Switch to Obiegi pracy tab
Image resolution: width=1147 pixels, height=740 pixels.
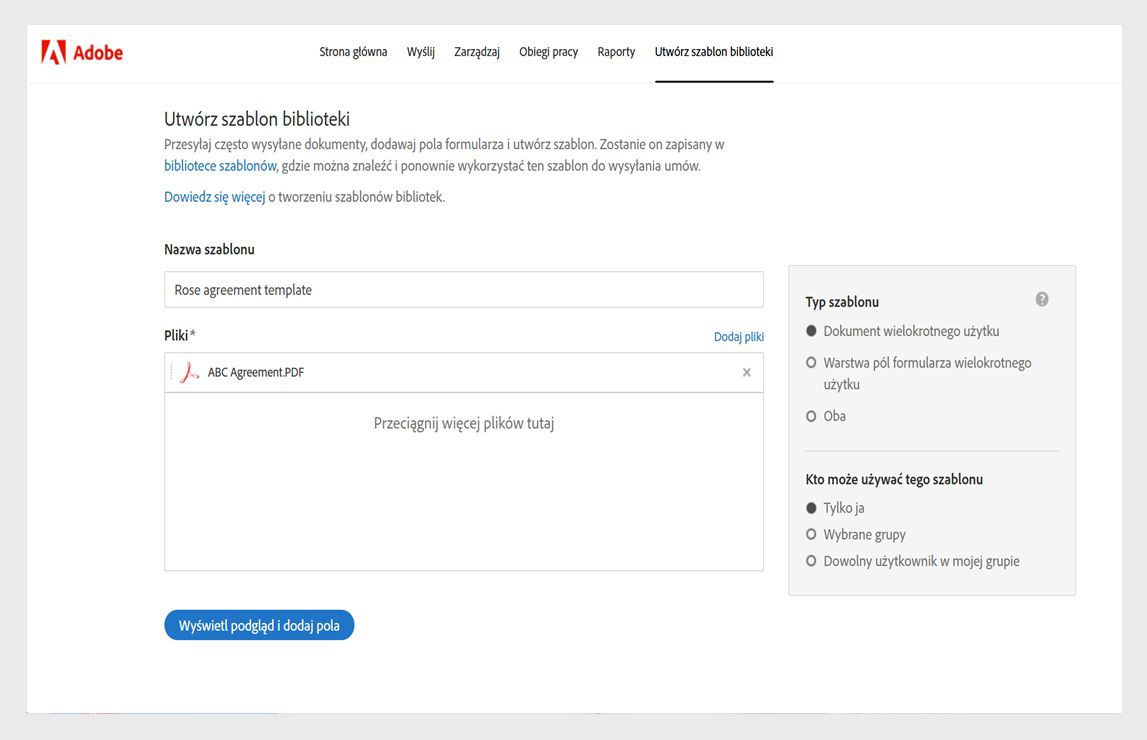(x=548, y=52)
